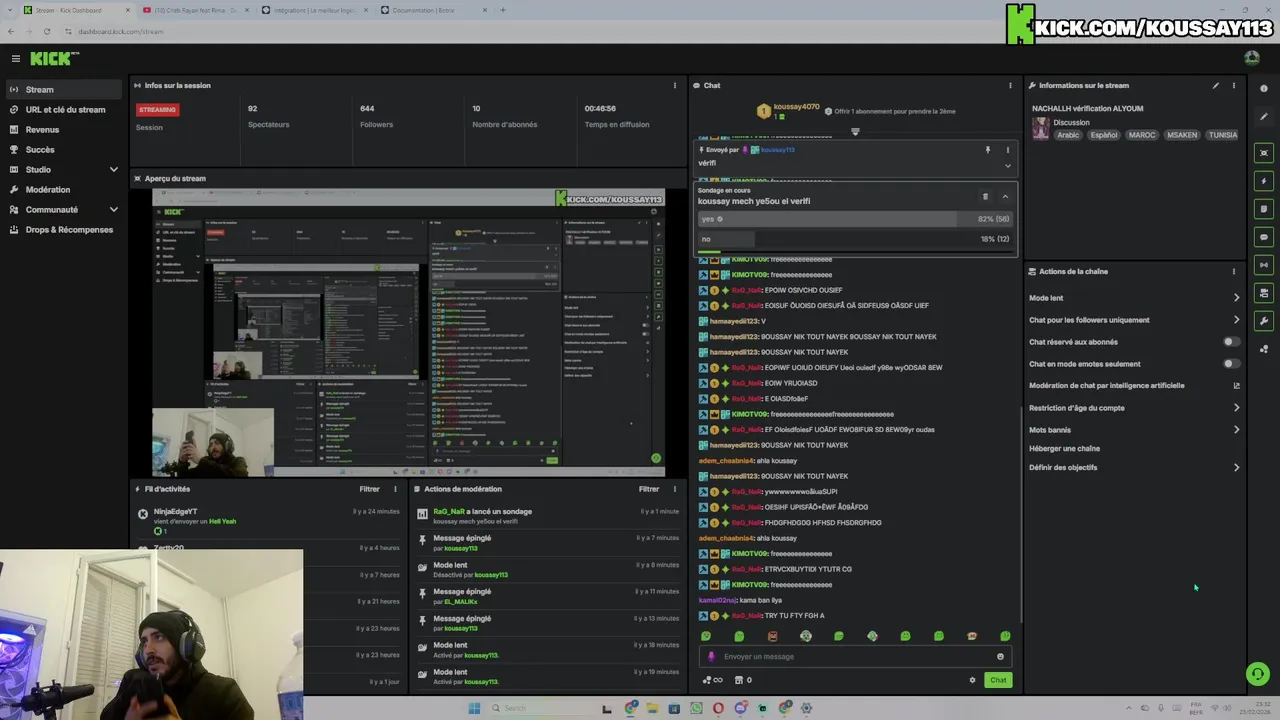Expand the pinned message chevron

(1007, 165)
